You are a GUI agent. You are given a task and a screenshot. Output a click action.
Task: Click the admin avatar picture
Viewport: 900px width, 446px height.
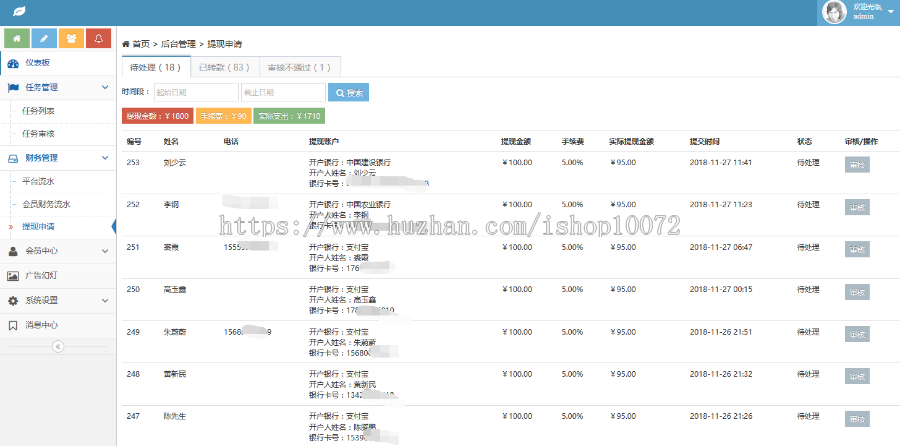834,12
